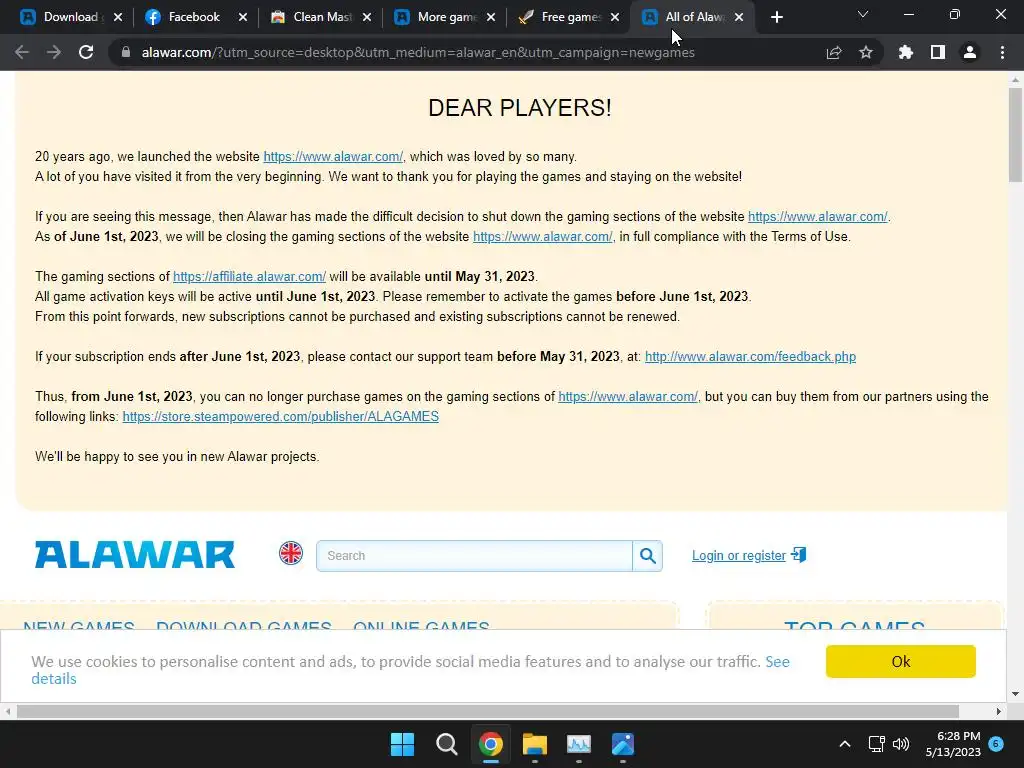This screenshot has height=768, width=1024.
Task: Open the Windows Start menu
Action: (402, 744)
